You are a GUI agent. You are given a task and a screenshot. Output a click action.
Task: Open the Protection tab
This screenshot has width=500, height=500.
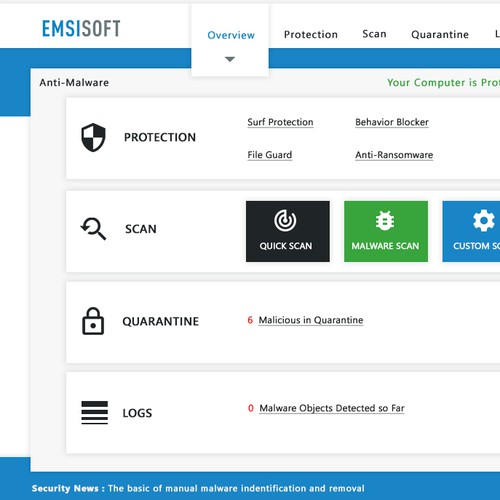(311, 34)
